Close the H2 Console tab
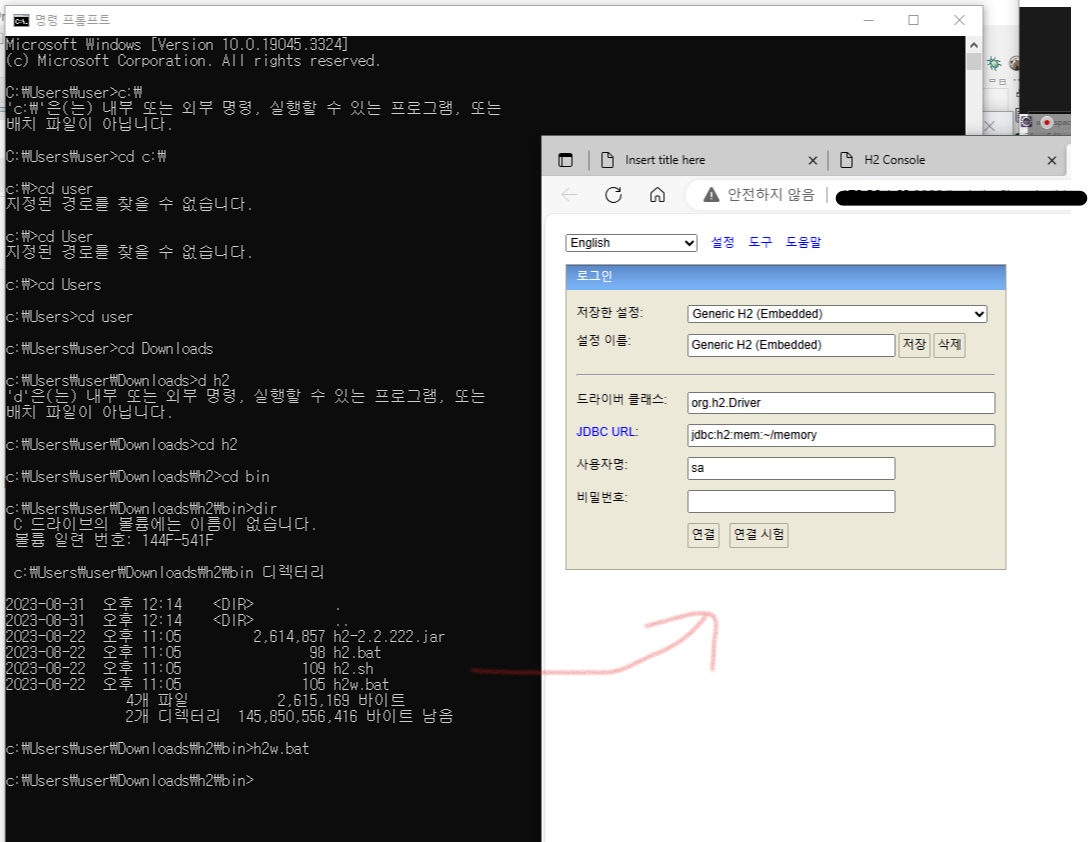This screenshot has width=1088, height=842. pos(1052,160)
